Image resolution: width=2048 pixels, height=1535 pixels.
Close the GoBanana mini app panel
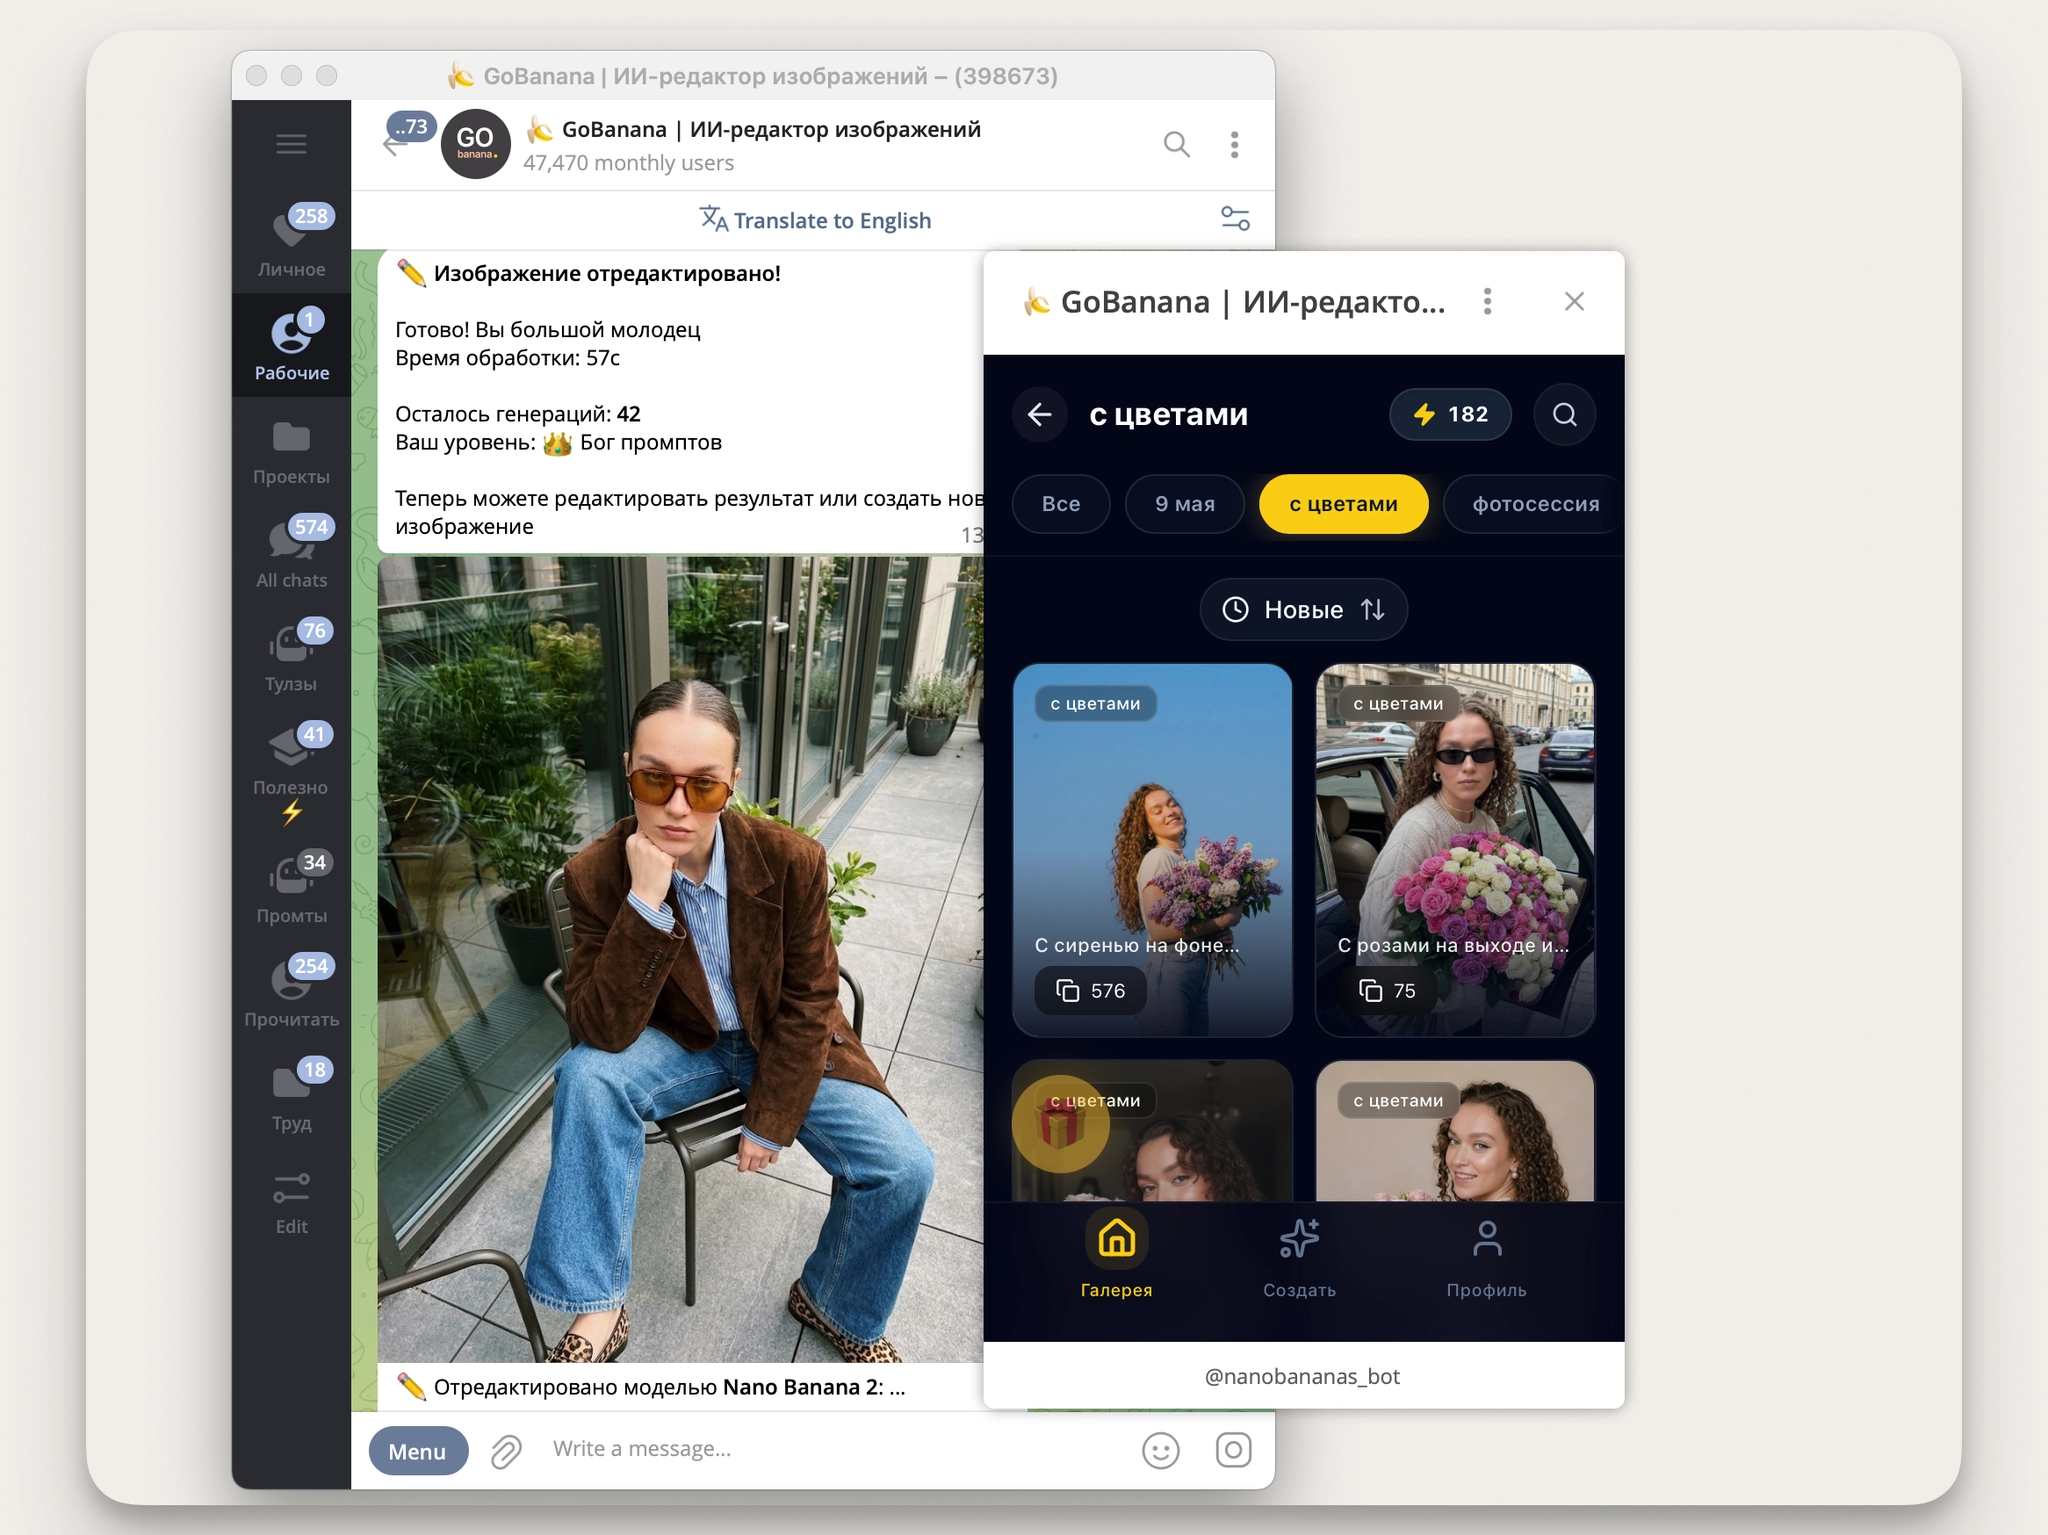click(1574, 302)
